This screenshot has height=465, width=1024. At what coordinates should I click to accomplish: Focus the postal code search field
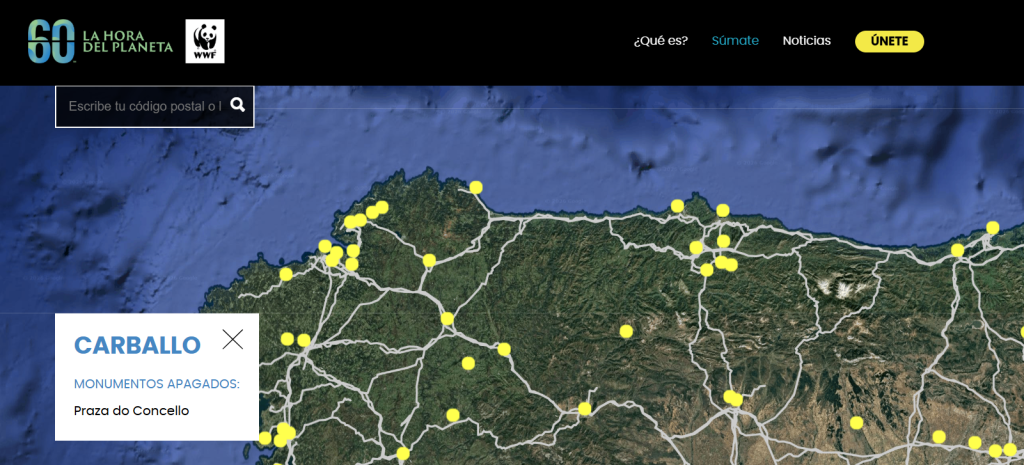click(144, 106)
